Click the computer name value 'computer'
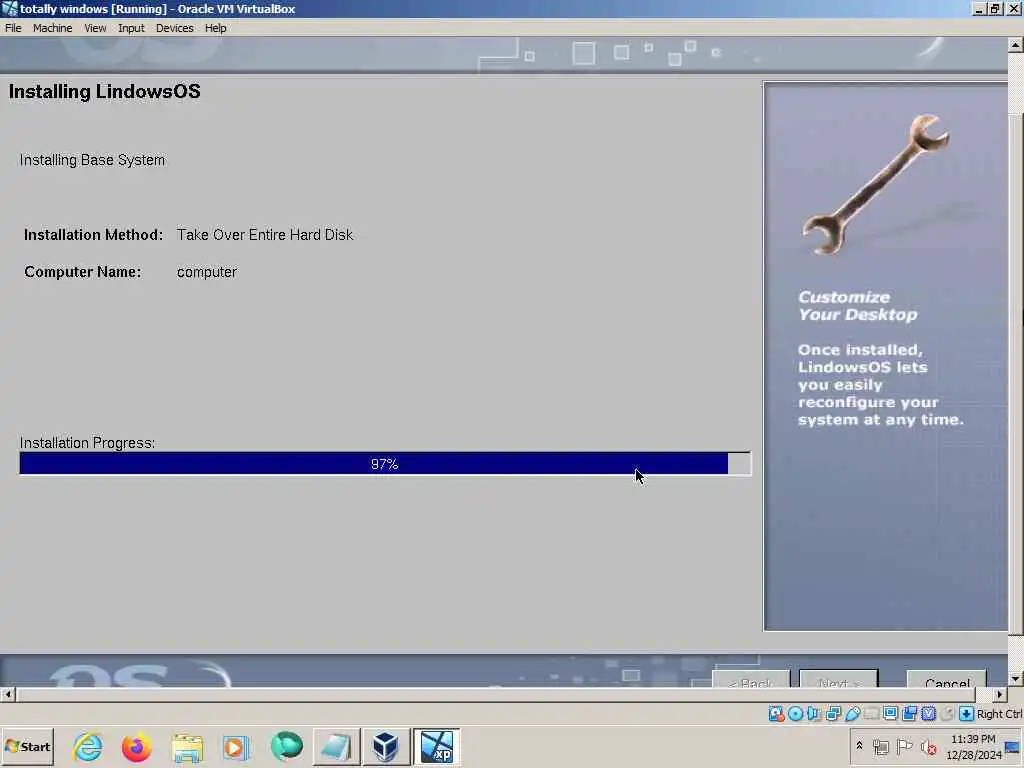 click(206, 272)
